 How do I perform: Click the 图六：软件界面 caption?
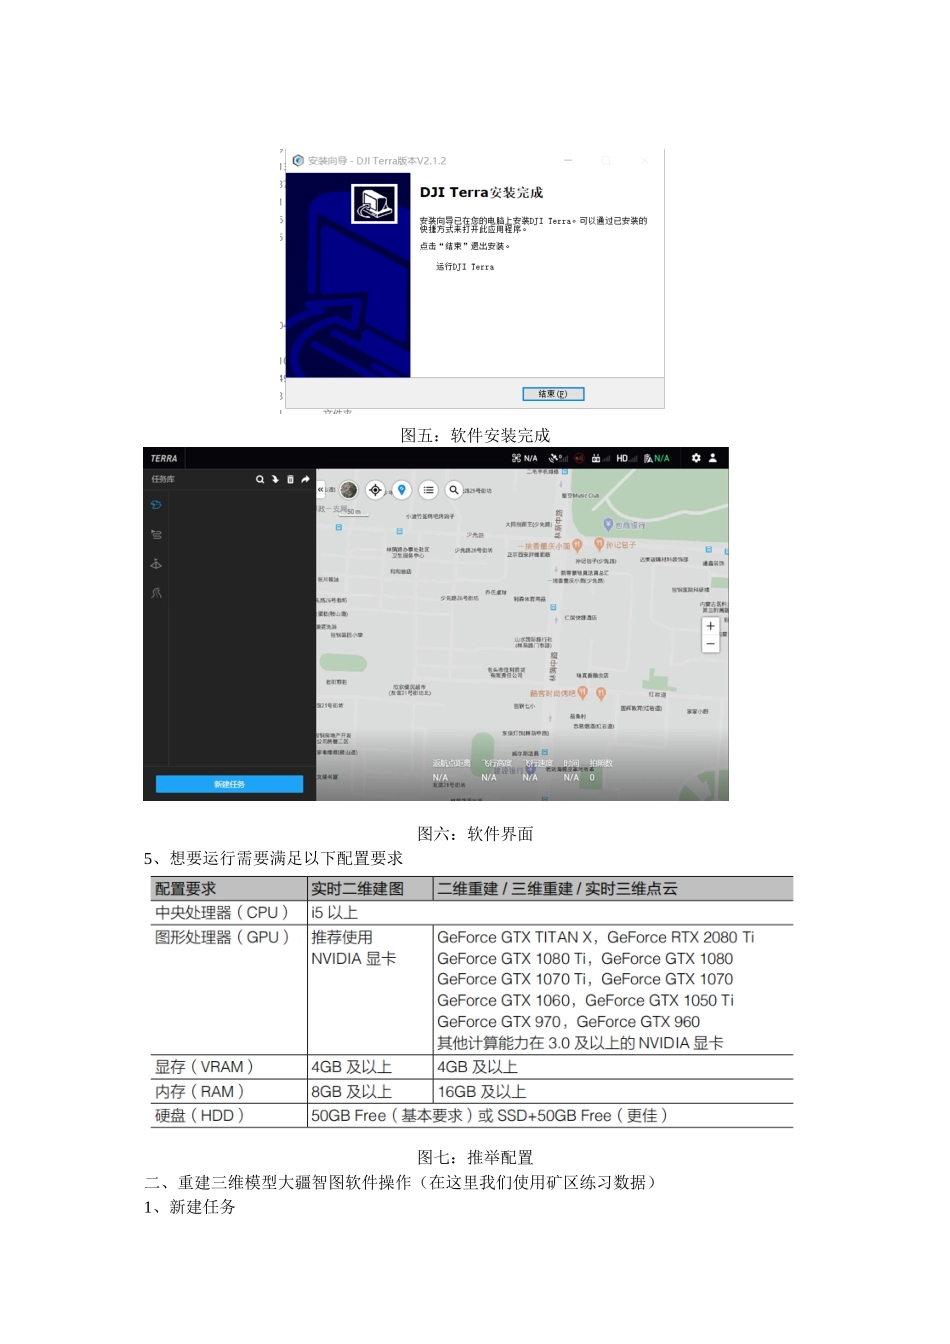[475, 834]
